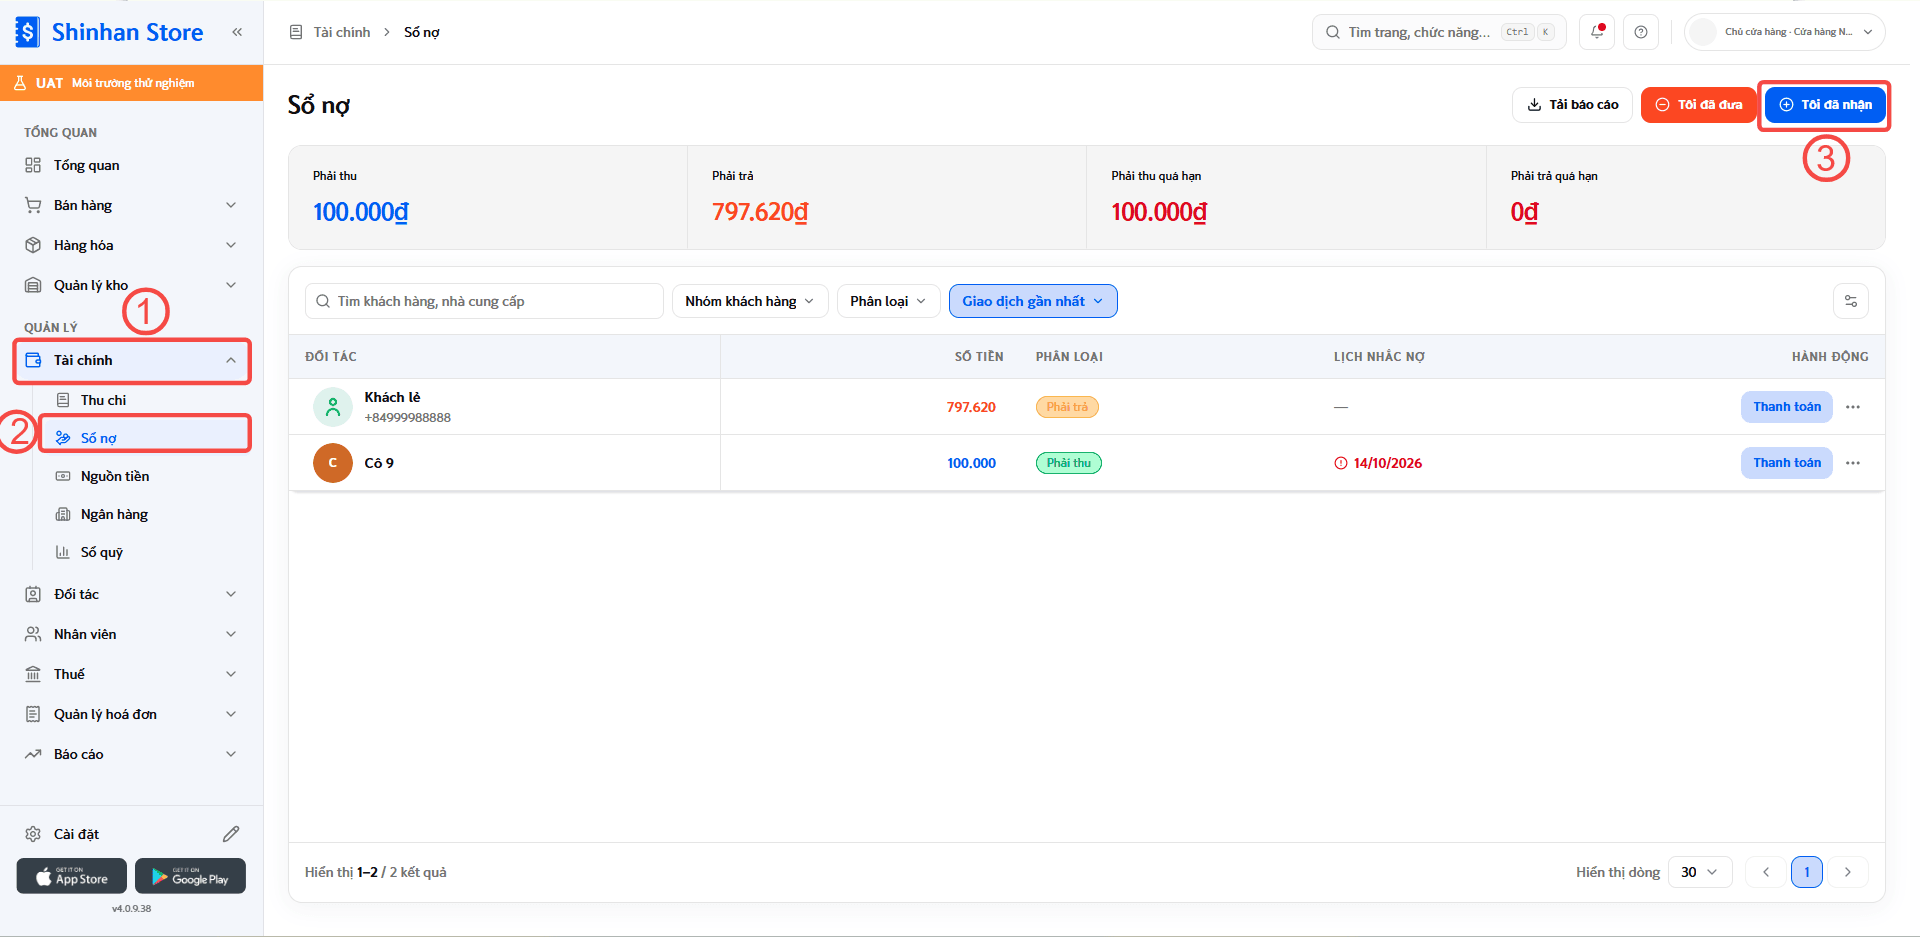1920x937 pixels.
Task: Open the Nhóm khách hàng dropdown
Action: point(750,301)
